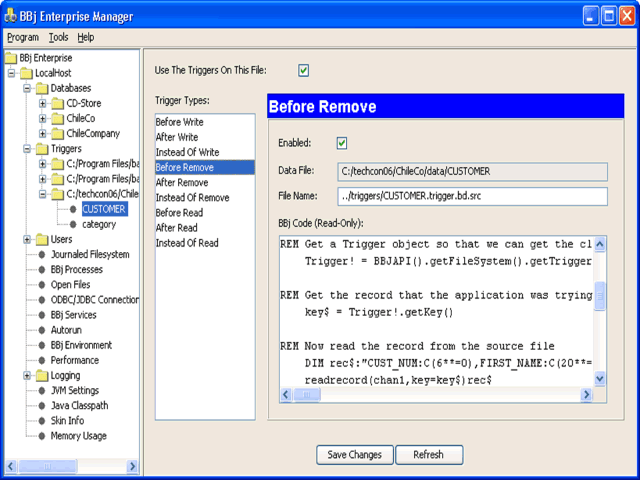Image resolution: width=640 pixels, height=480 pixels.
Task: Click the bullet icon beside category
Action: [73, 224]
